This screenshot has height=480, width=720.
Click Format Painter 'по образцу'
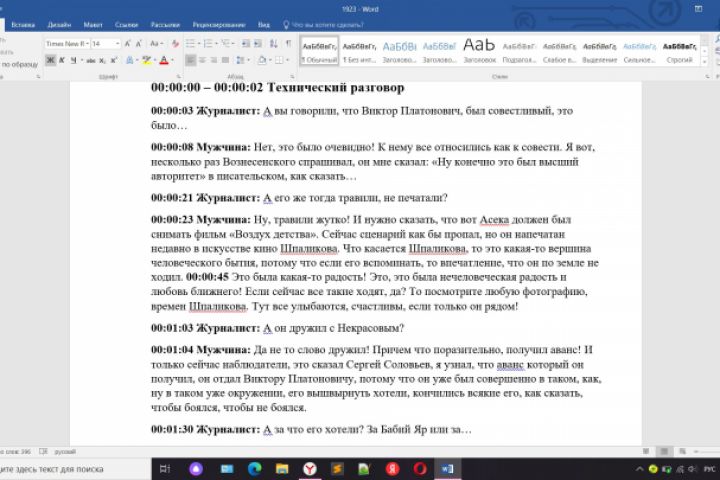pos(19,64)
